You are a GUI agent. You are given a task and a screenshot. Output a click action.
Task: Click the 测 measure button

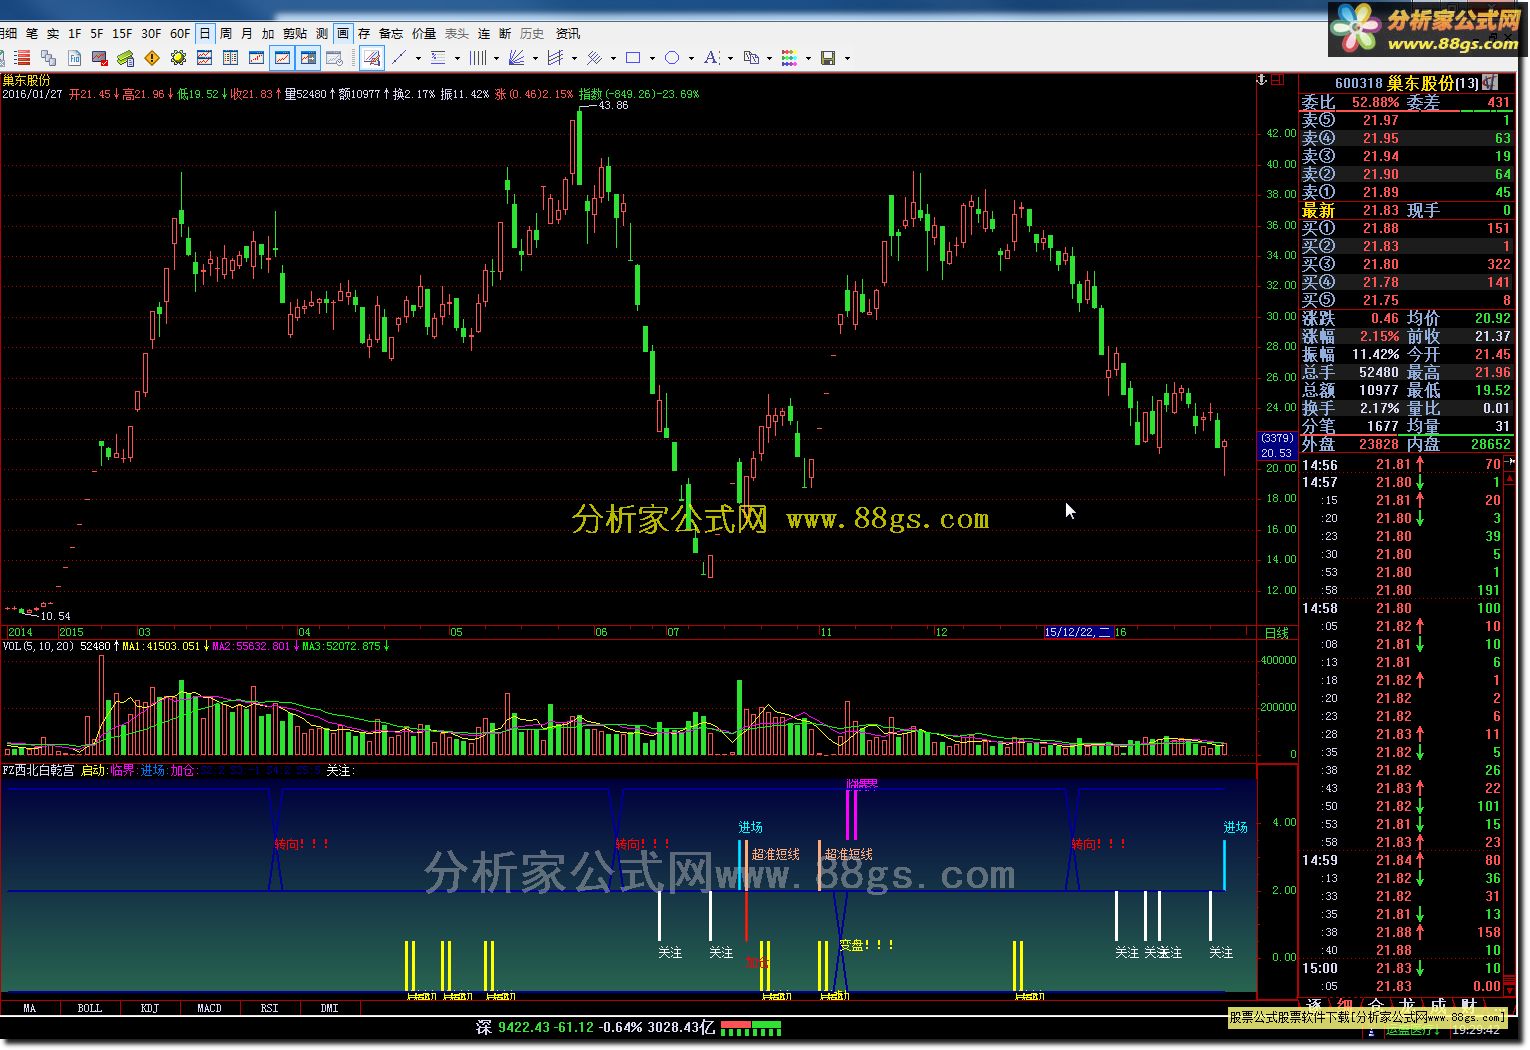pyautogui.click(x=322, y=33)
